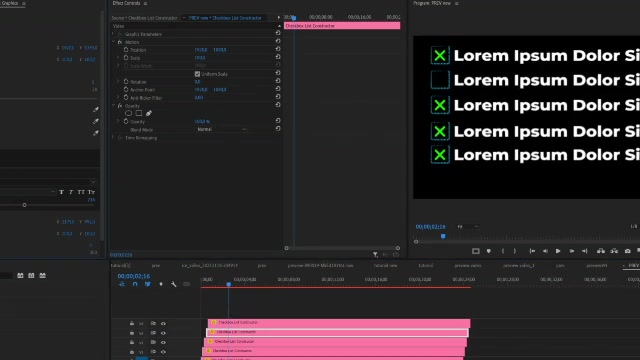Screen dimensions: 640x360
Task: Reset the Position parameter
Action: (x=278, y=49)
